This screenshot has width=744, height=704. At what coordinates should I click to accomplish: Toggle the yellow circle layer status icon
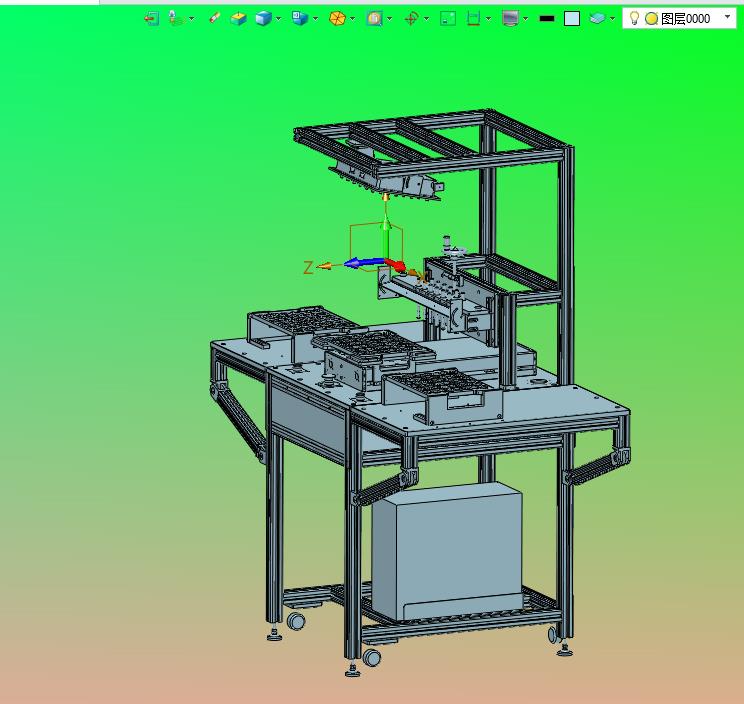(x=651, y=19)
